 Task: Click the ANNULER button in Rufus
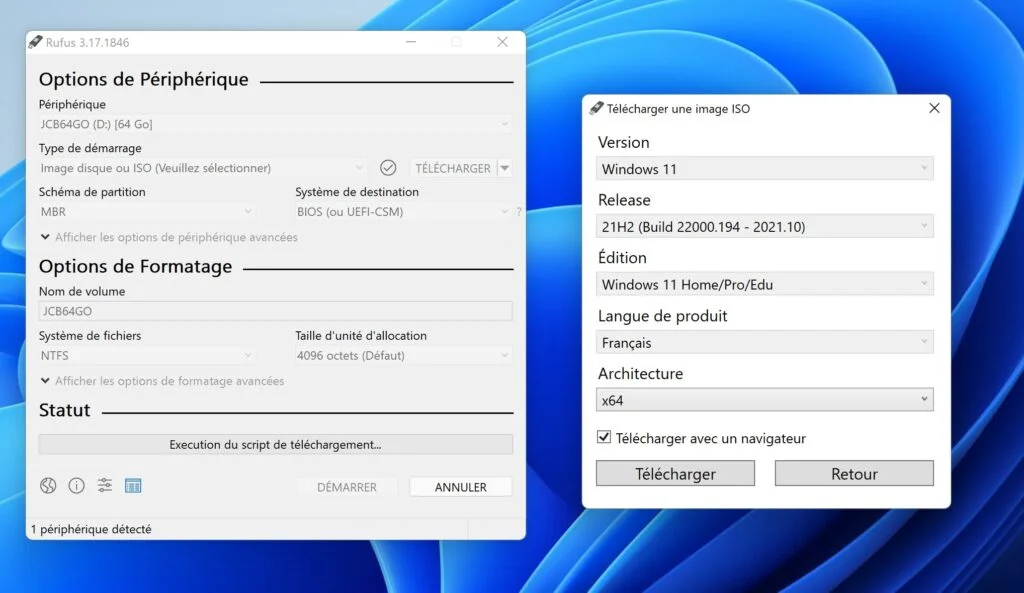(x=460, y=487)
